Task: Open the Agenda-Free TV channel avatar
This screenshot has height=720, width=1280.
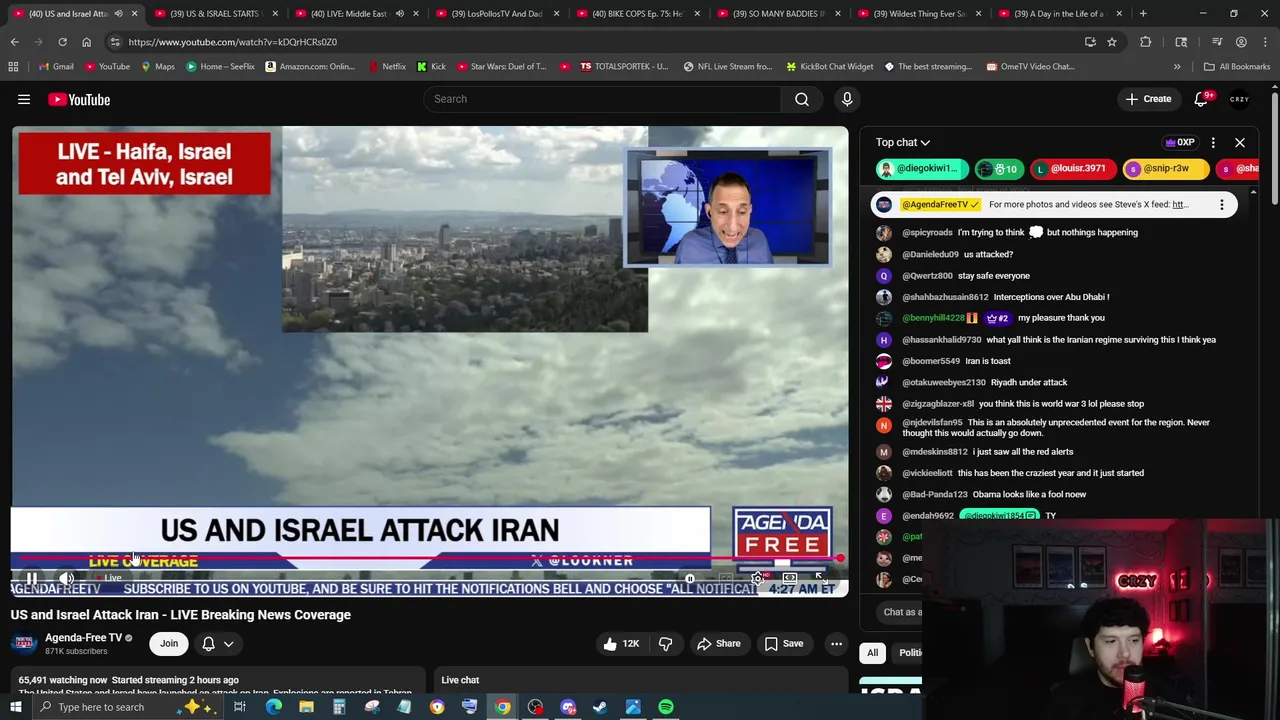Action: 24,644
